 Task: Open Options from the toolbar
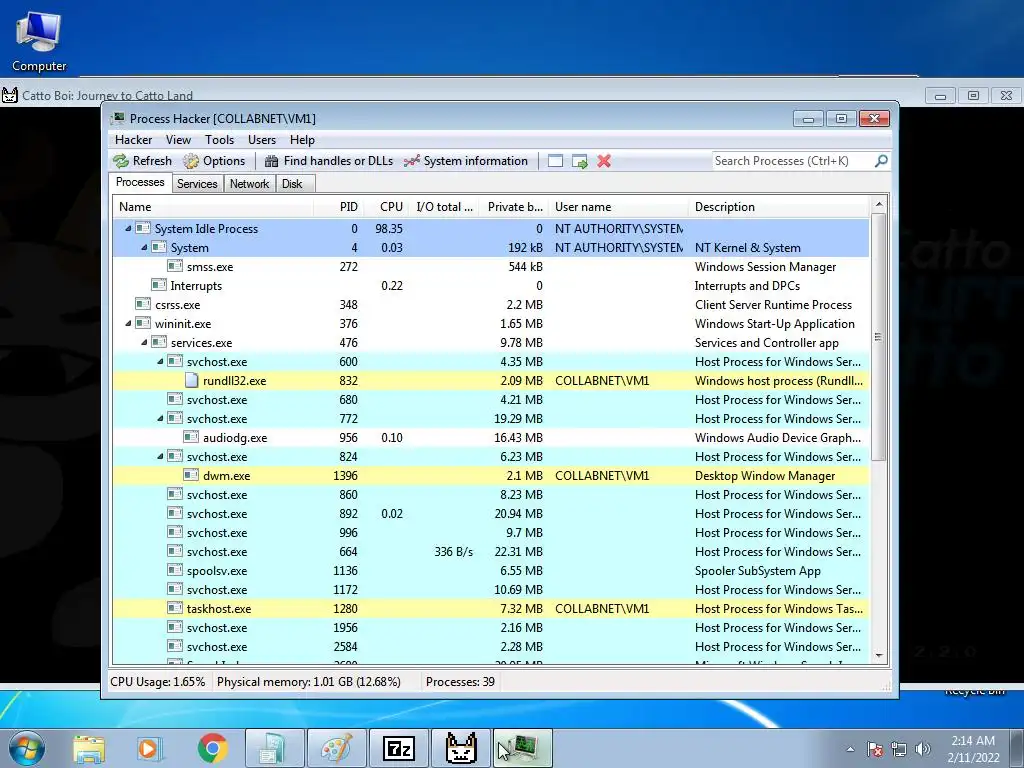pos(214,161)
